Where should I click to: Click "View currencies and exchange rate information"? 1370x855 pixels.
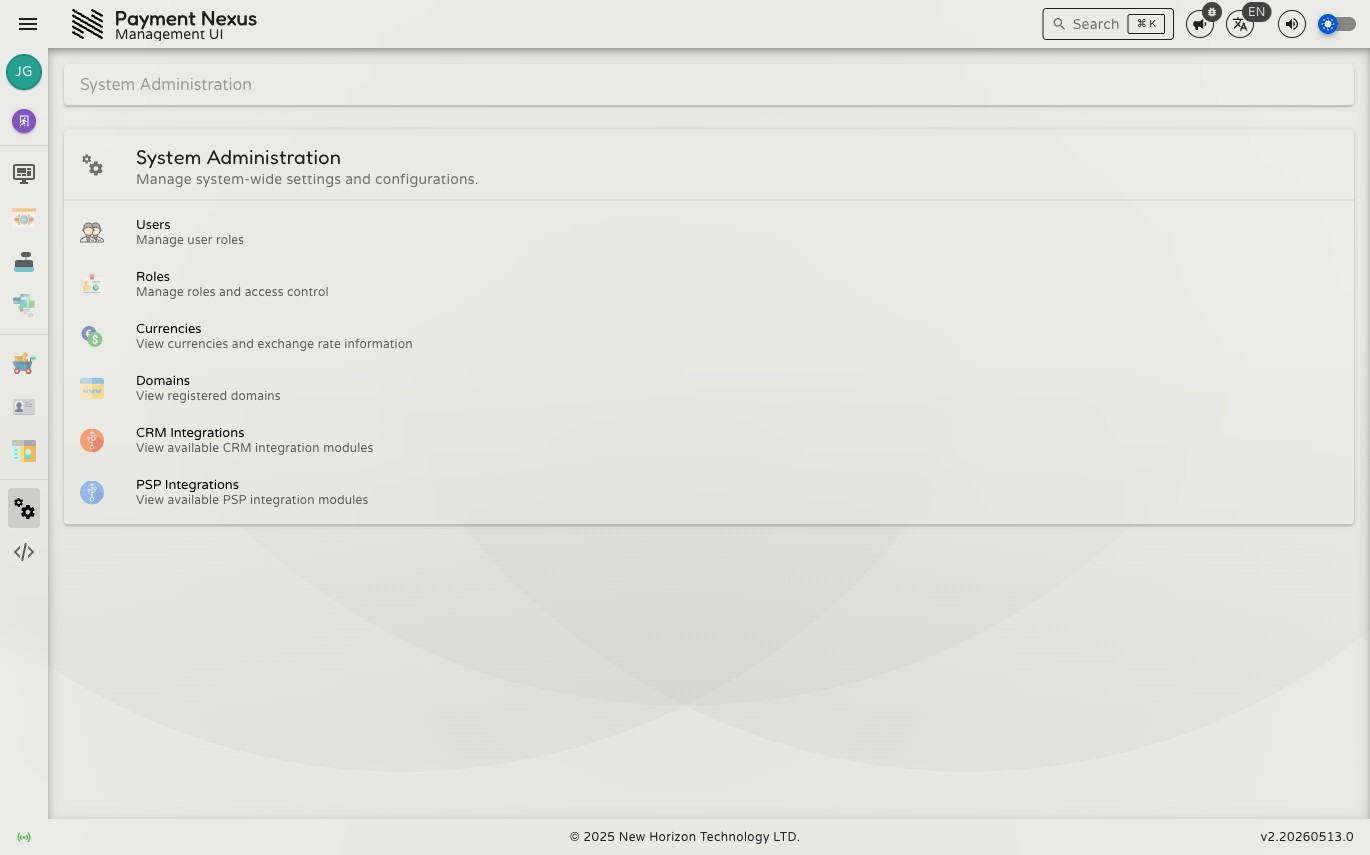(274, 344)
